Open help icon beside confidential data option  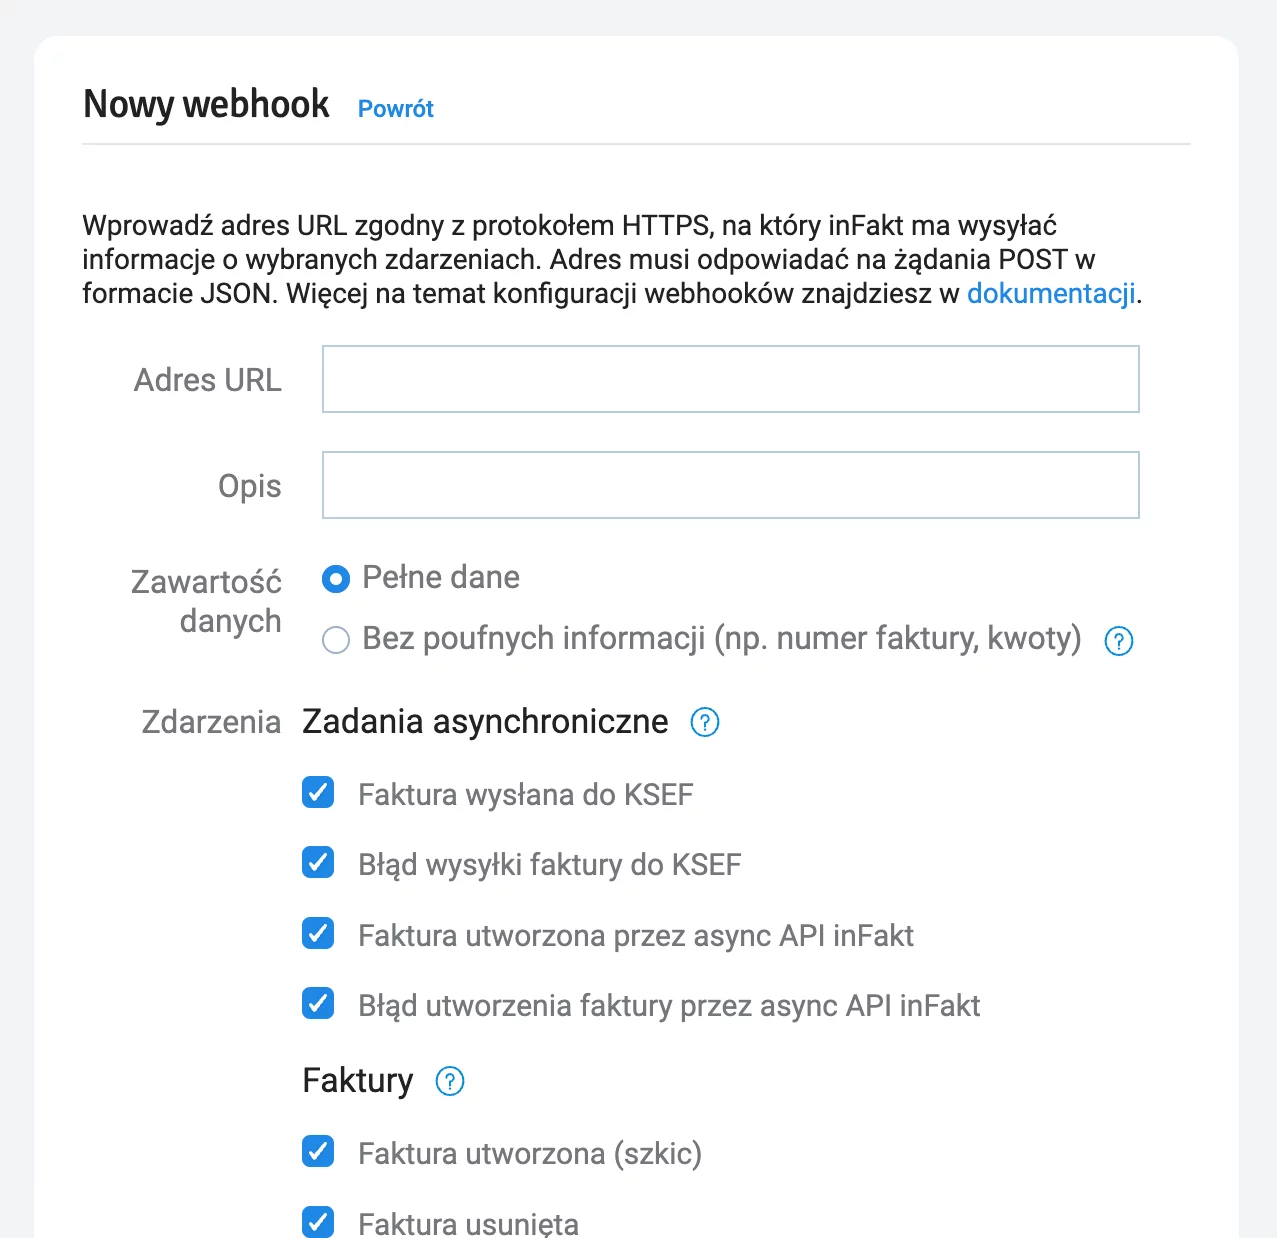1118,641
